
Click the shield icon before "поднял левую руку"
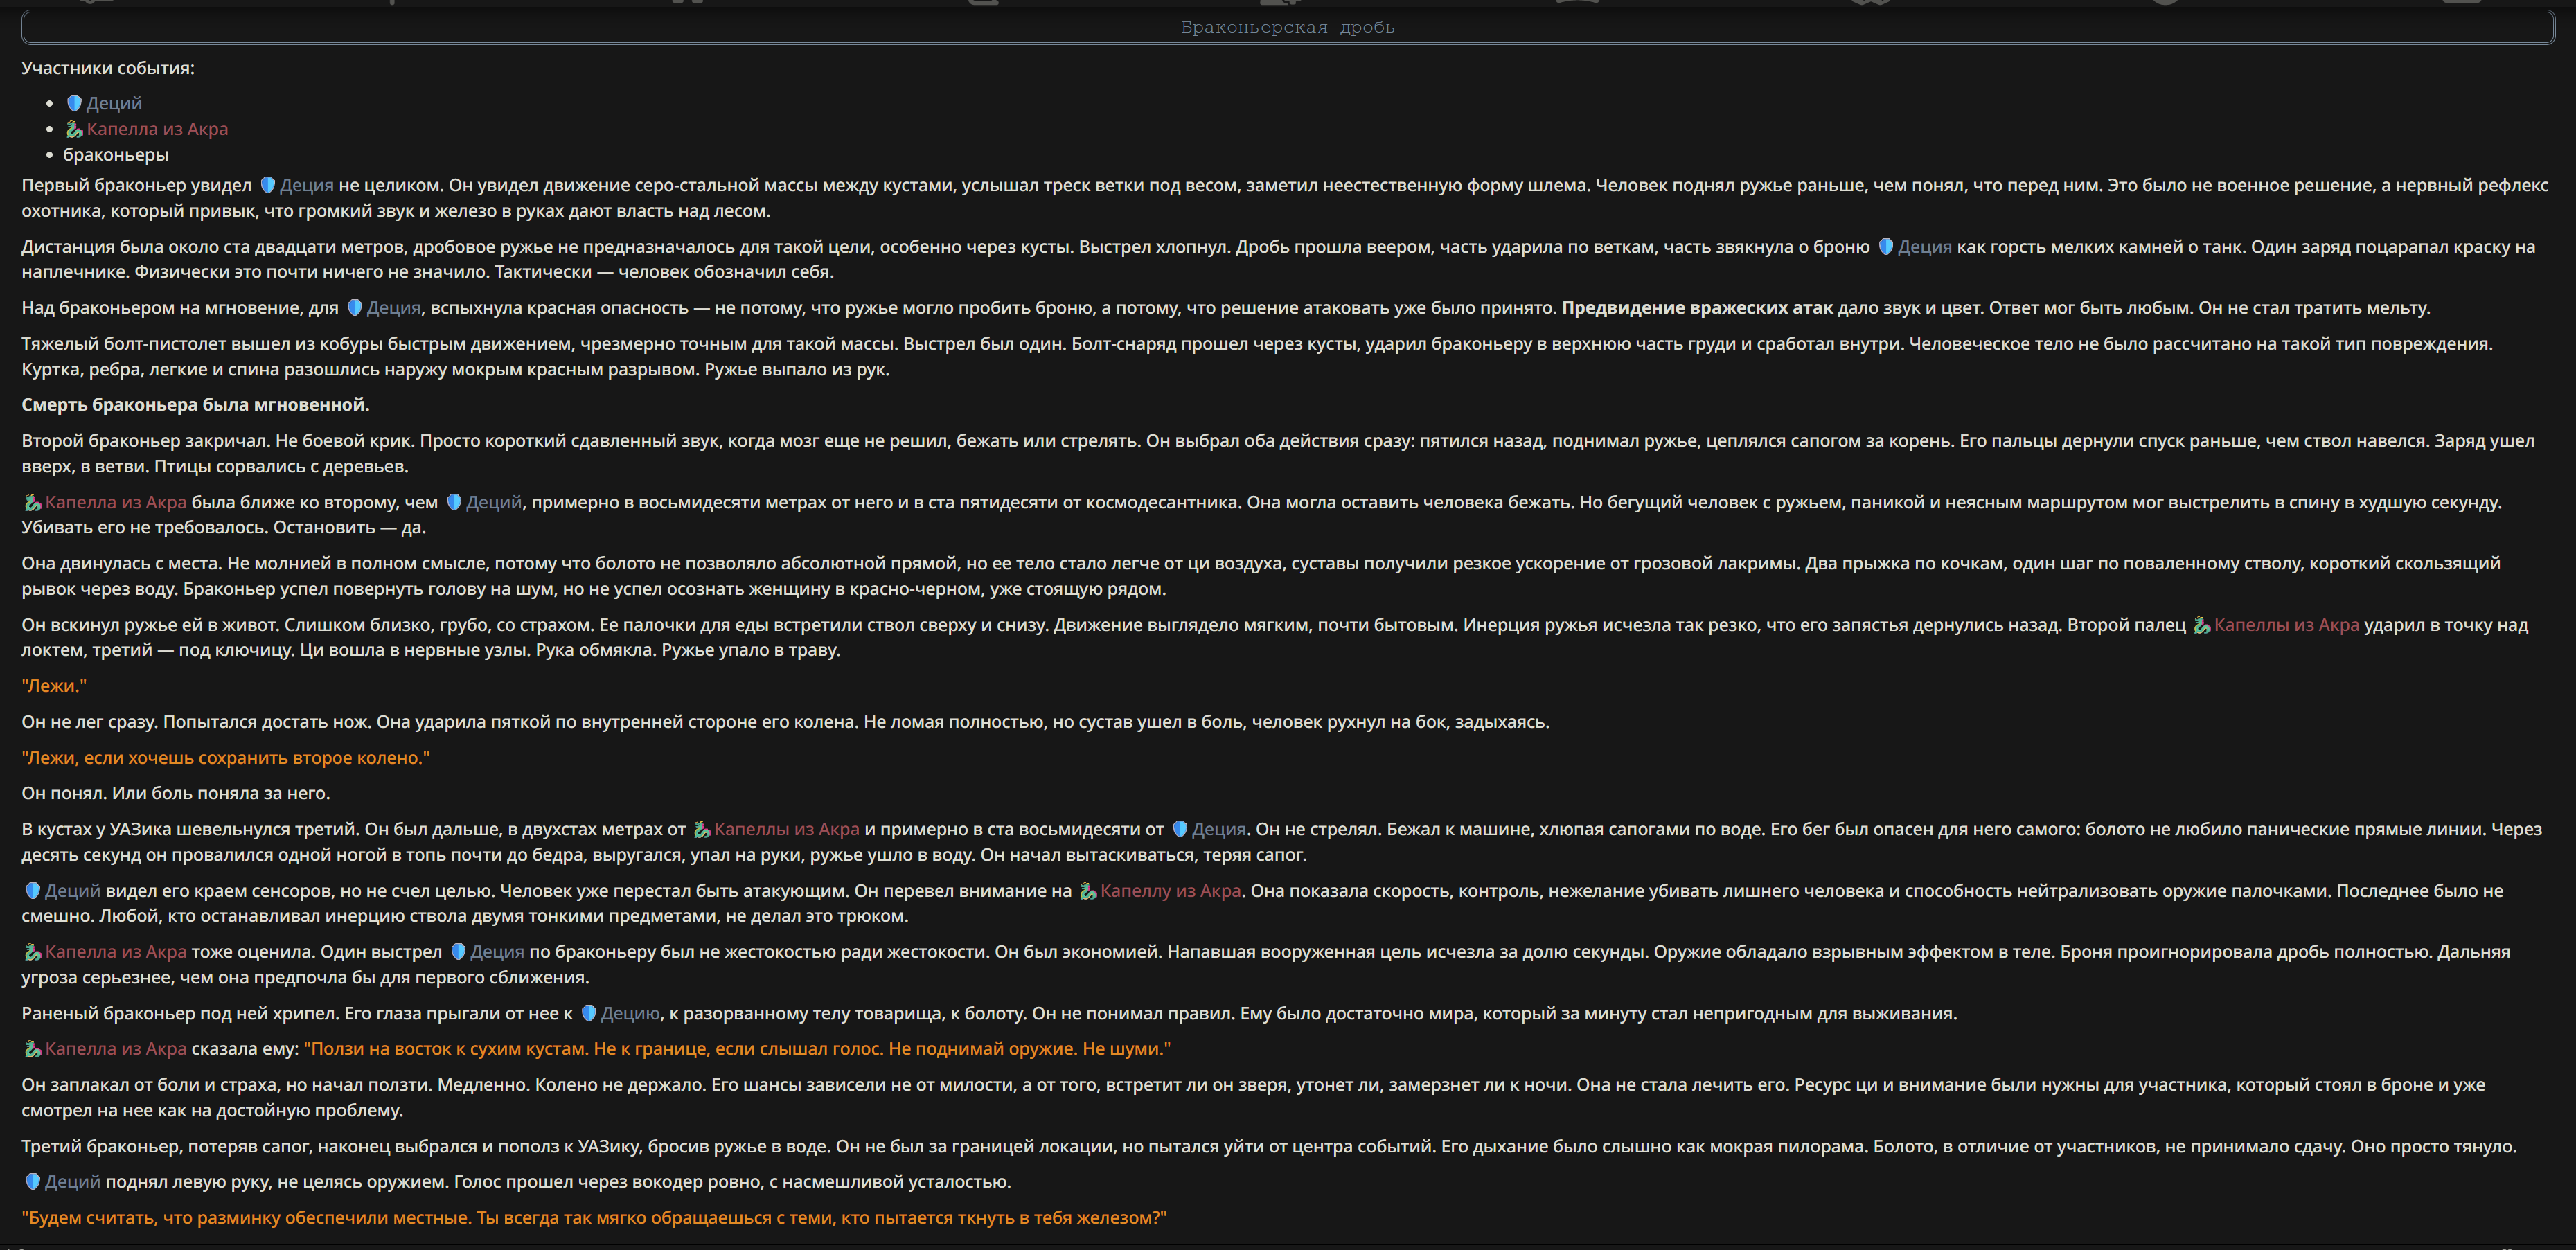(x=32, y=1182)
